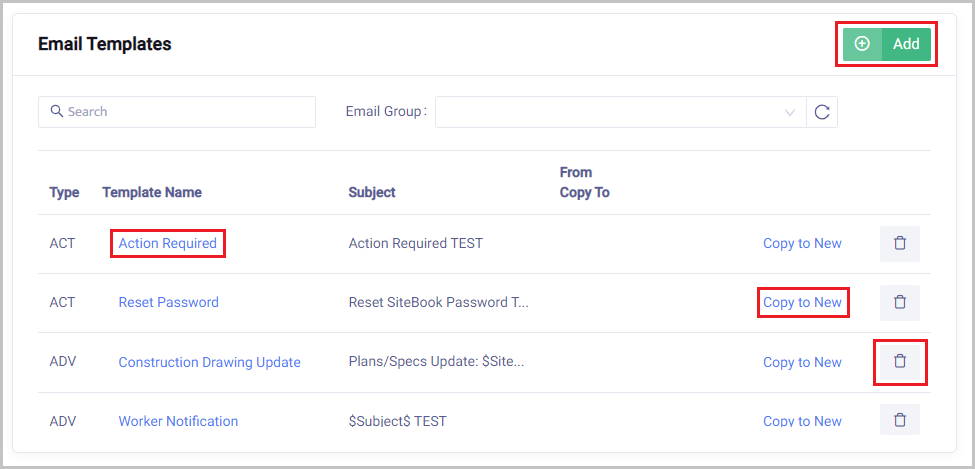Click the plus icon on Add button
975x469 pixels.
(862, 44)
